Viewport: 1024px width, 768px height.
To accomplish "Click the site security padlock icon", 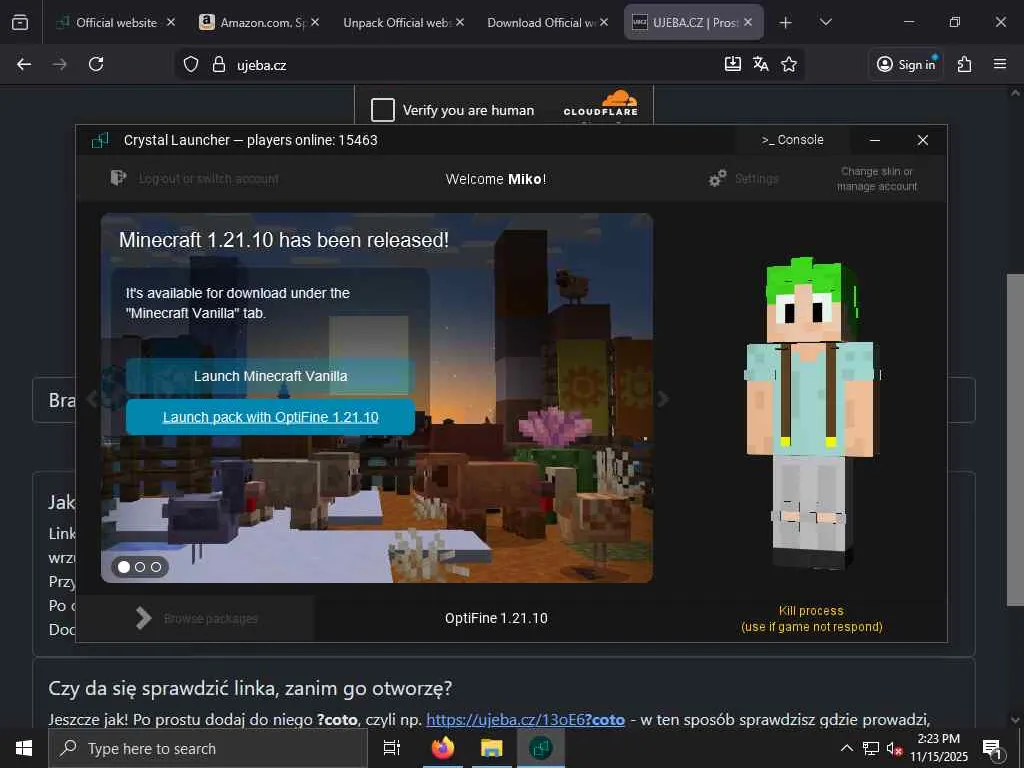I will (x=219, y=64).
